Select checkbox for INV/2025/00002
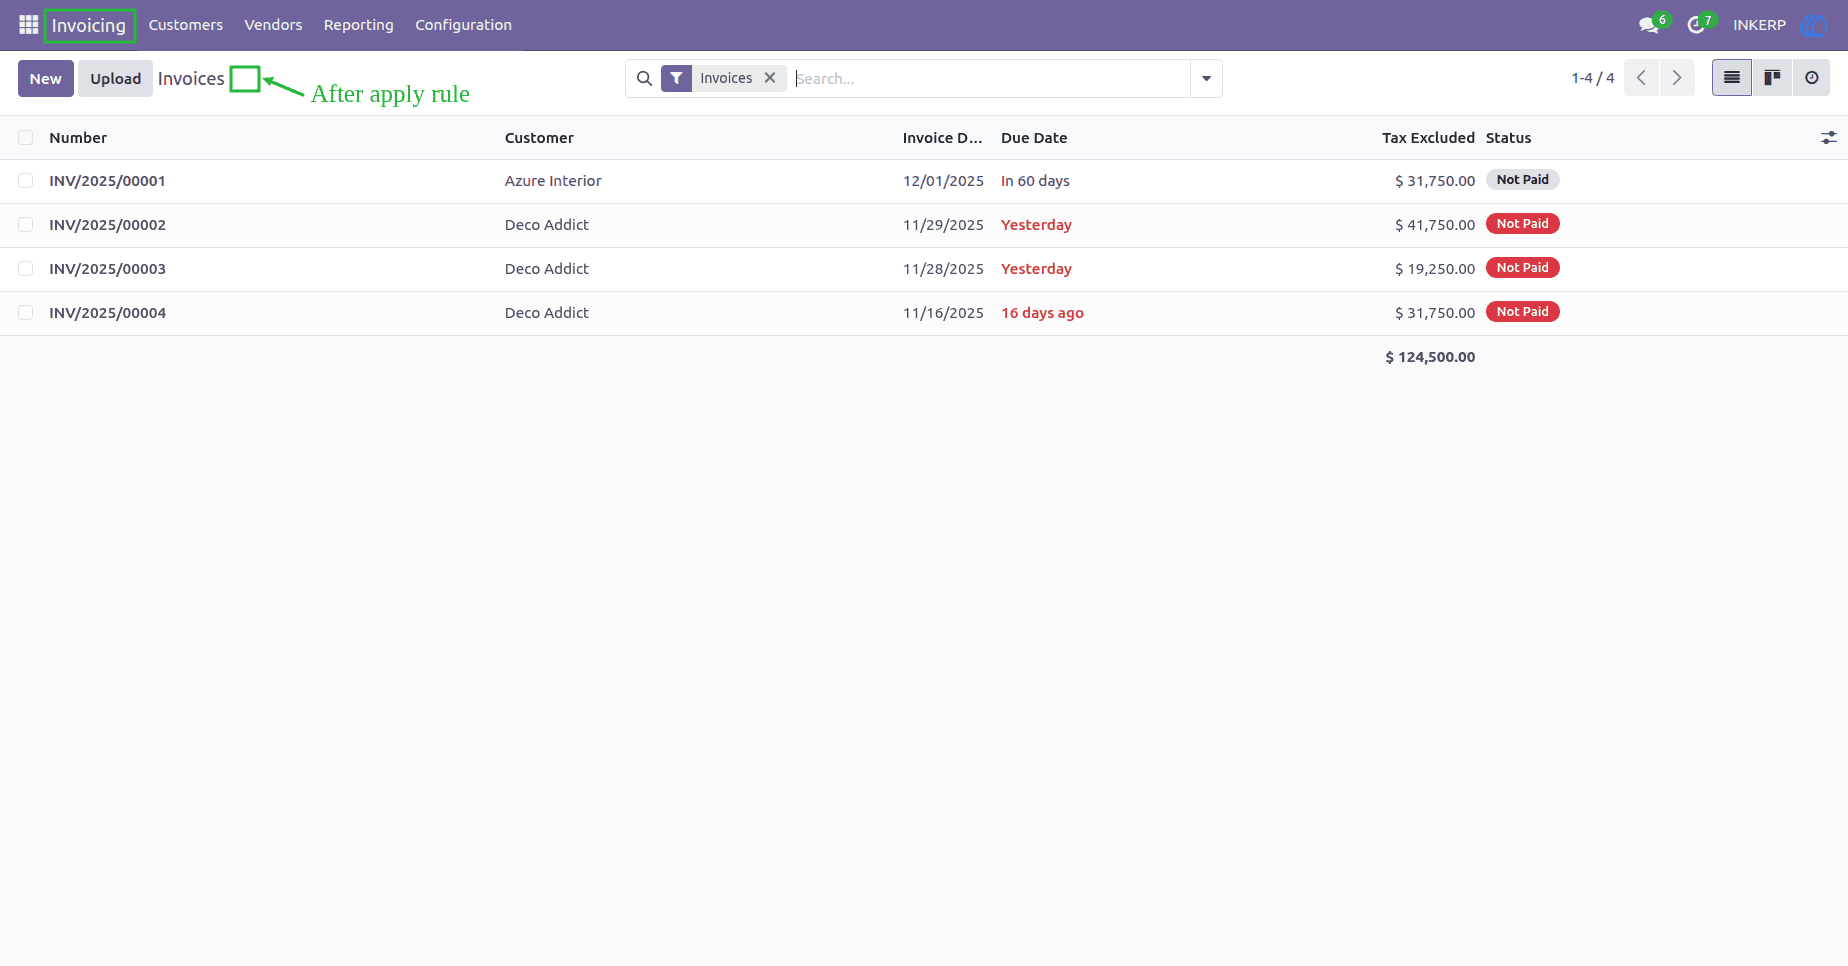The height and width of the screenshot is (966, 1848). click(x=26, y=225)
